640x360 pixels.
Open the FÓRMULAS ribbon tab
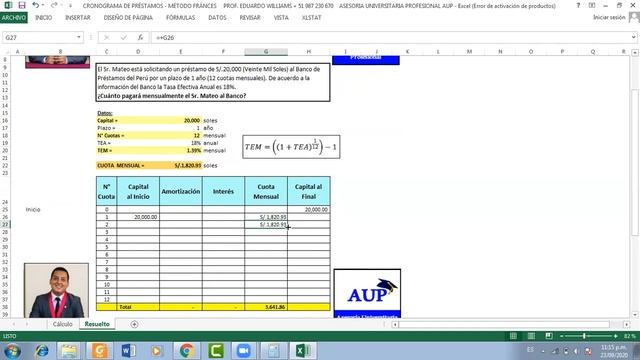point(180,18)
